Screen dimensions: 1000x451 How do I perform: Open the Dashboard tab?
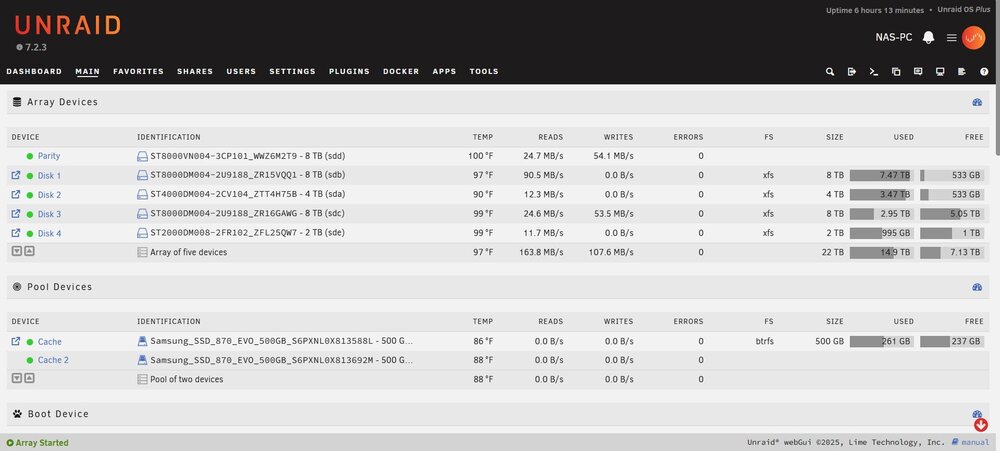point(34,71)
